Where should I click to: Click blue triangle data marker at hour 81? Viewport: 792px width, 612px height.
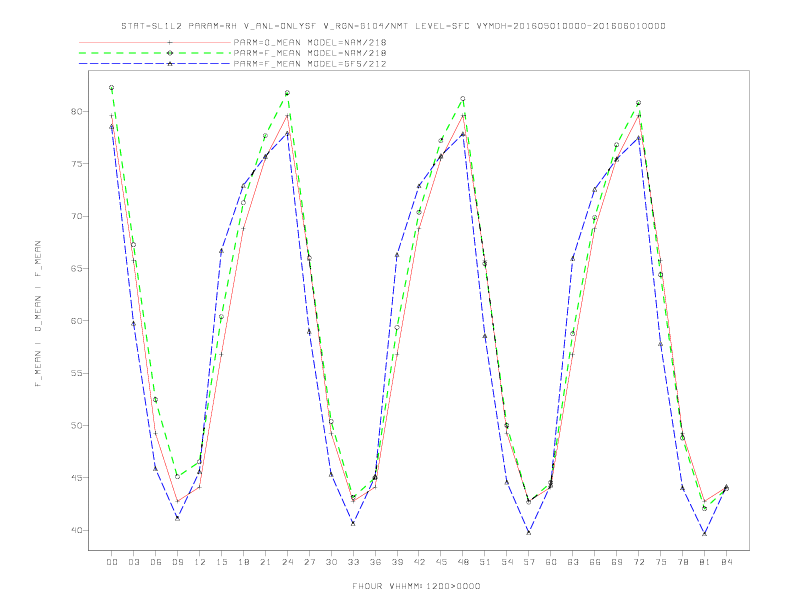tap(705, 533)
